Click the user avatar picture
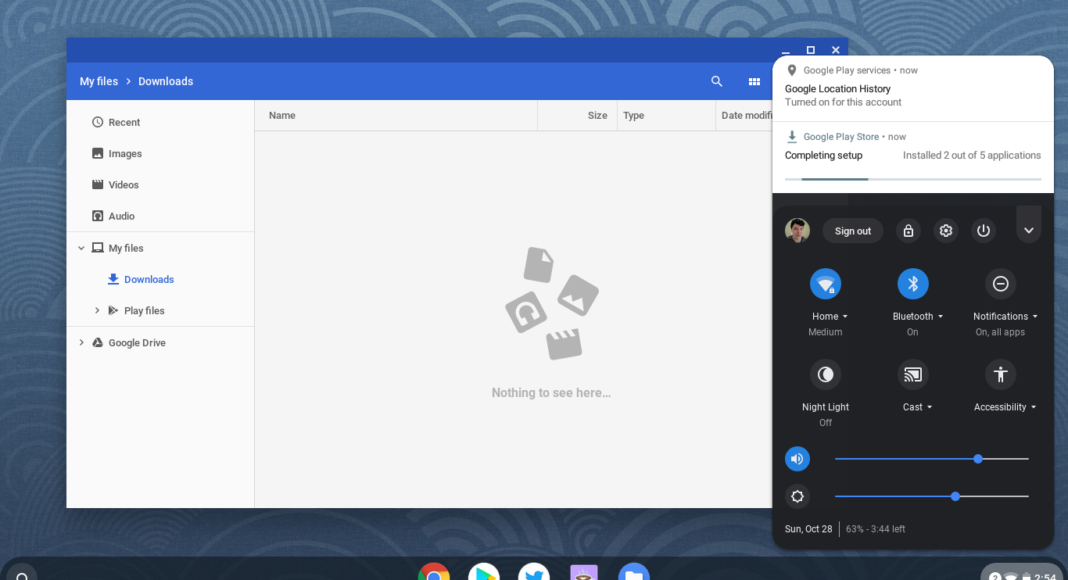Screen dimensions: 1068x580 (797, 231)
